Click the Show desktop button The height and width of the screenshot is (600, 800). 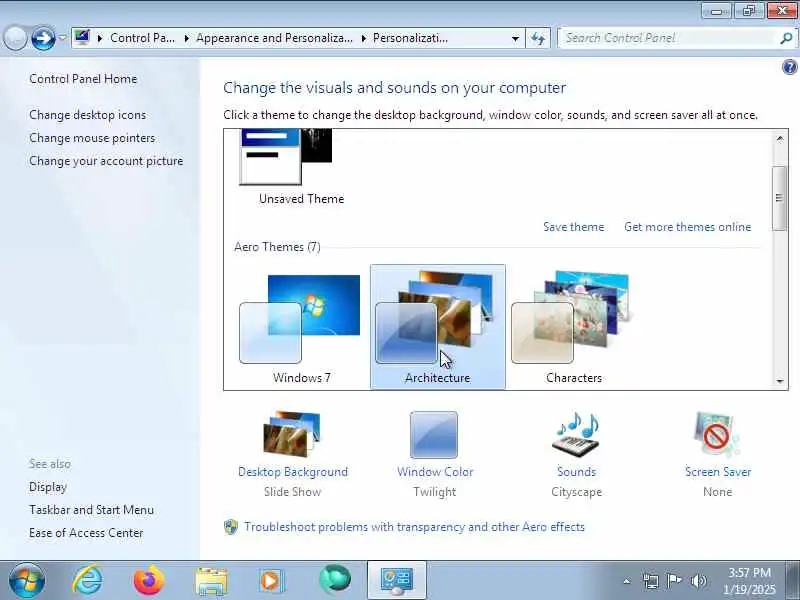pyautogui.click(x=793, y=581)
